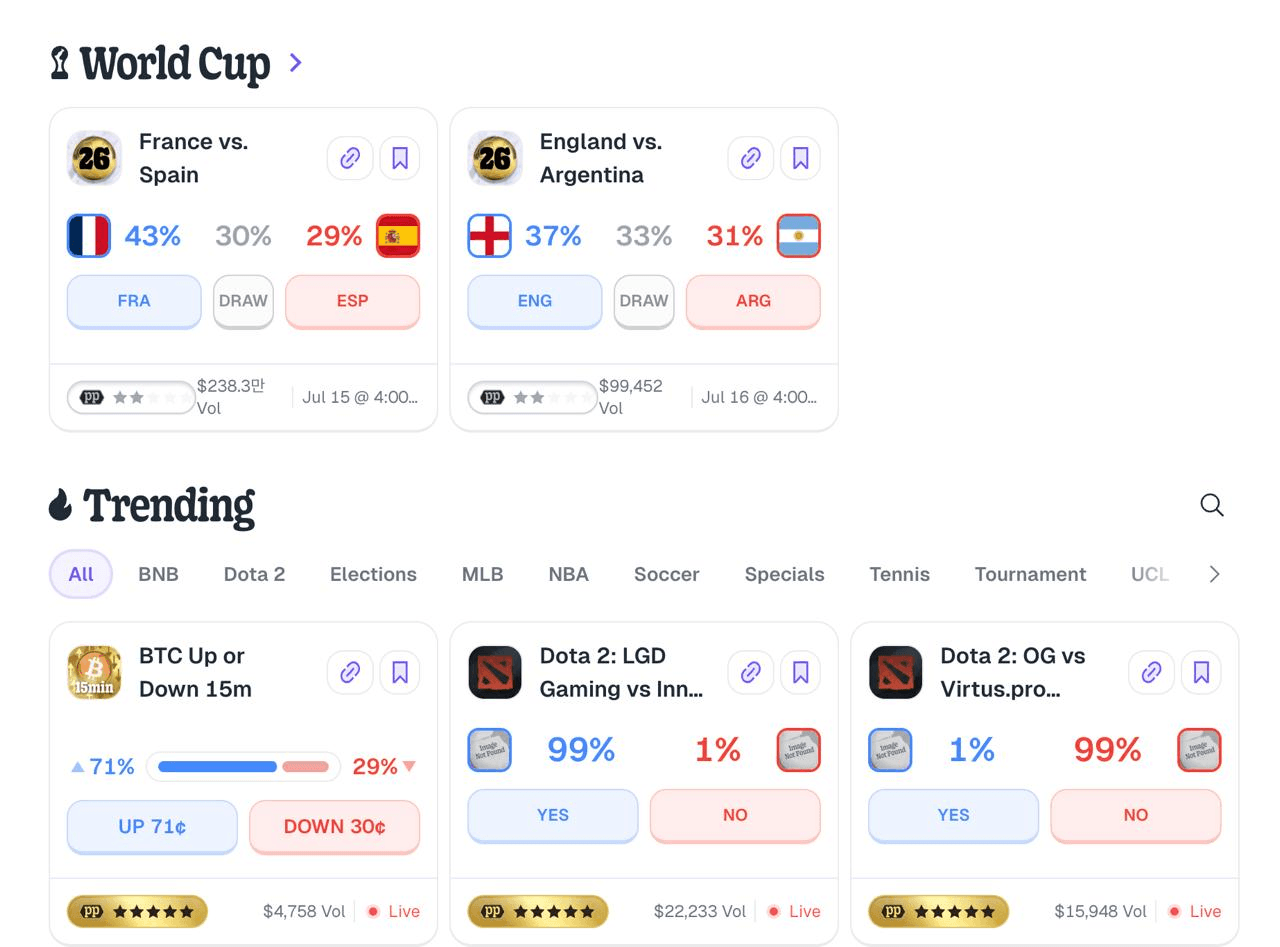Bet on FRA in France vs. Spain
Screen dimensions: 1280x947
[x=134, y=301]
